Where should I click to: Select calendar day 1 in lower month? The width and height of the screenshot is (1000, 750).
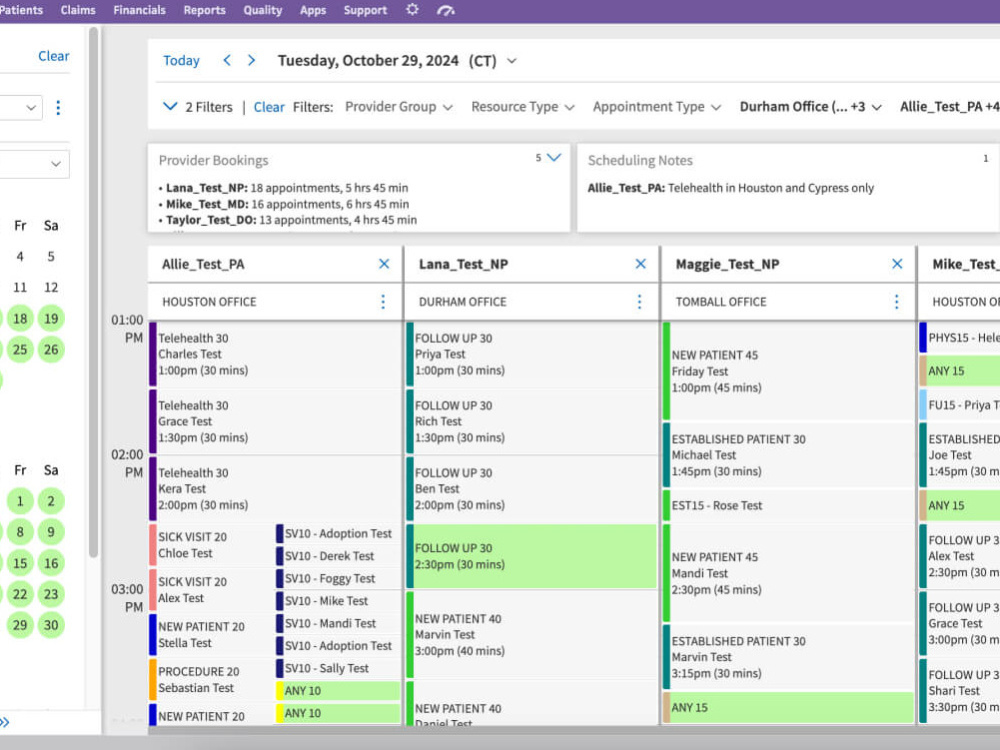click(20, 501)
